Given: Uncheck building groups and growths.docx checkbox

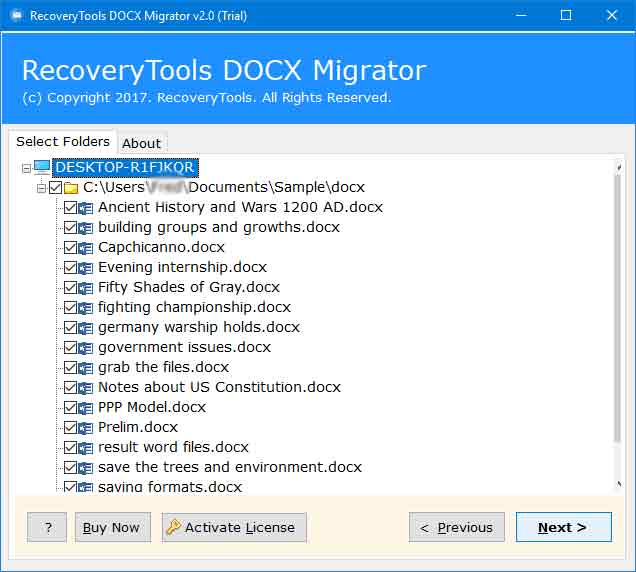Looking at the screenshot, I should click(x=71, y=228).
